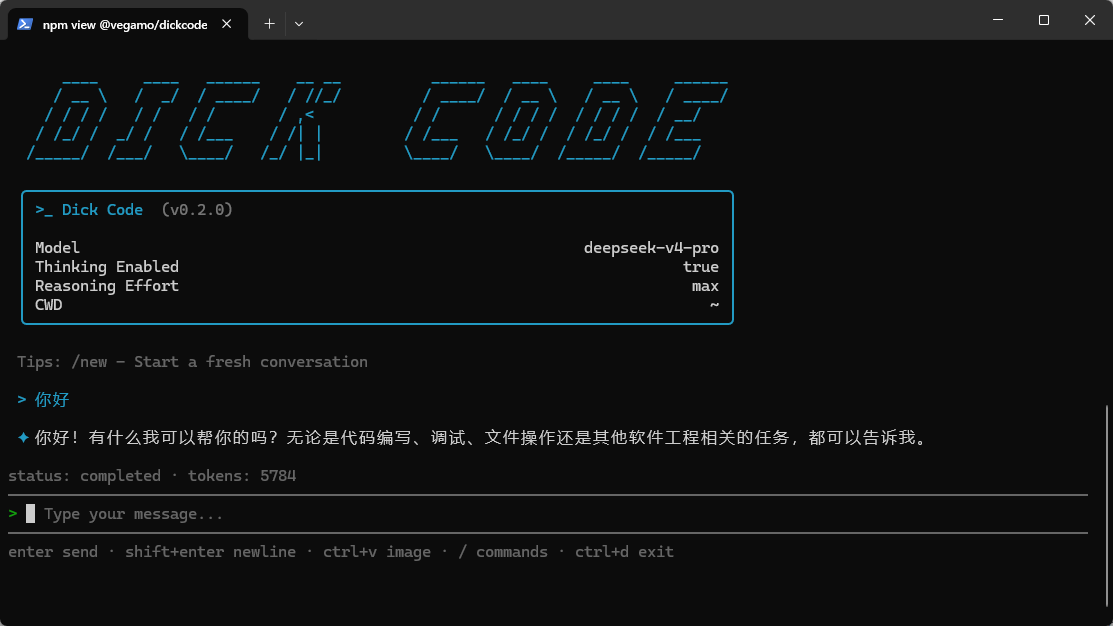1113x626 pixels.
Task: Click the 'true' value for Thinking
Action: (x=701, y=267)
